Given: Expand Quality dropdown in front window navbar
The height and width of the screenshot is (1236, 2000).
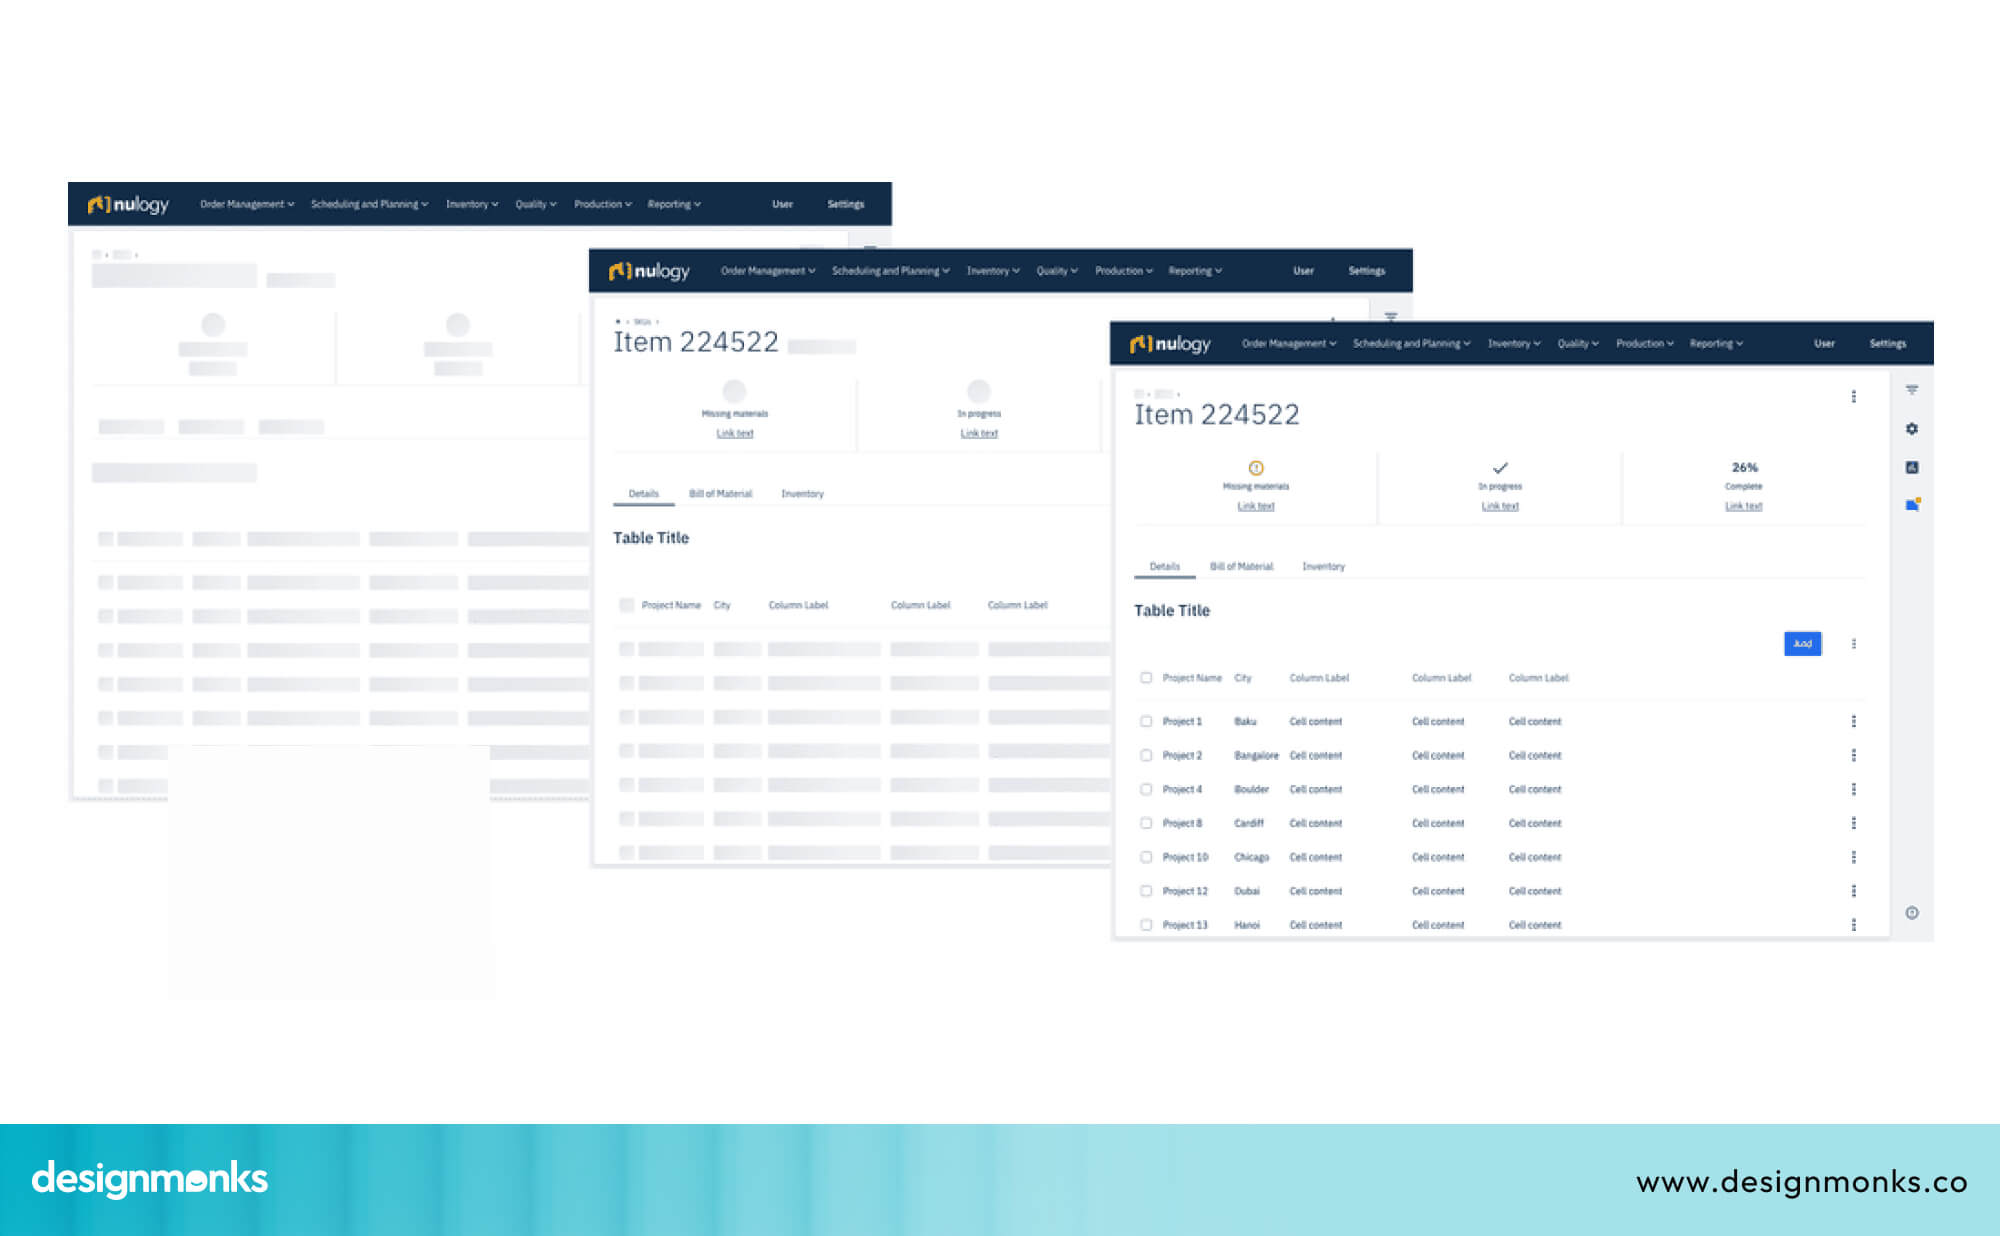Looking at the screenshot, I should click(x=1578, y=344).
